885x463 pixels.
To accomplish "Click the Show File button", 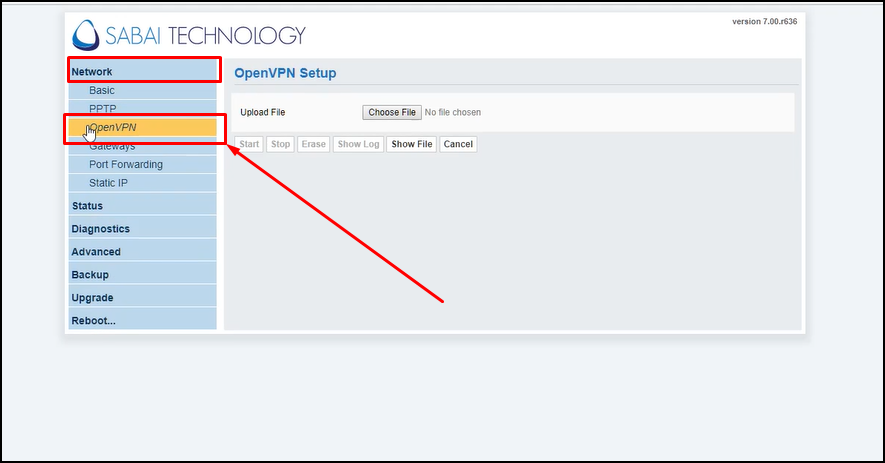I will pyautogui.click(x=411, y=144).
